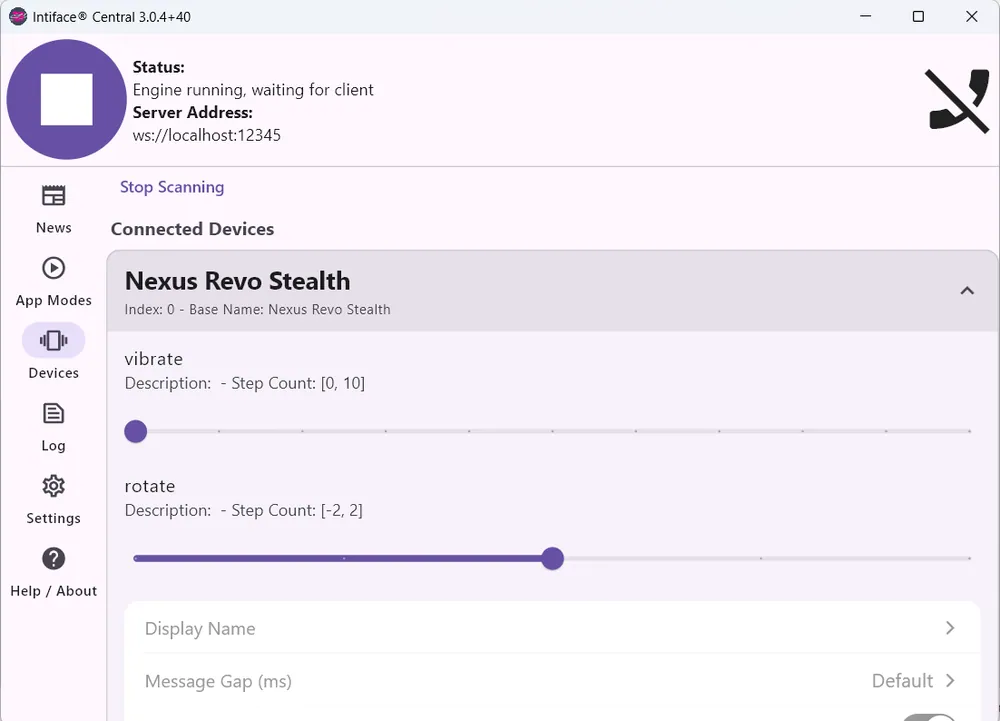Stop the engine with the purple stop button
The height and width of the screenshot is (721, 1000).
pyautogui.click(x=66, y=99)
